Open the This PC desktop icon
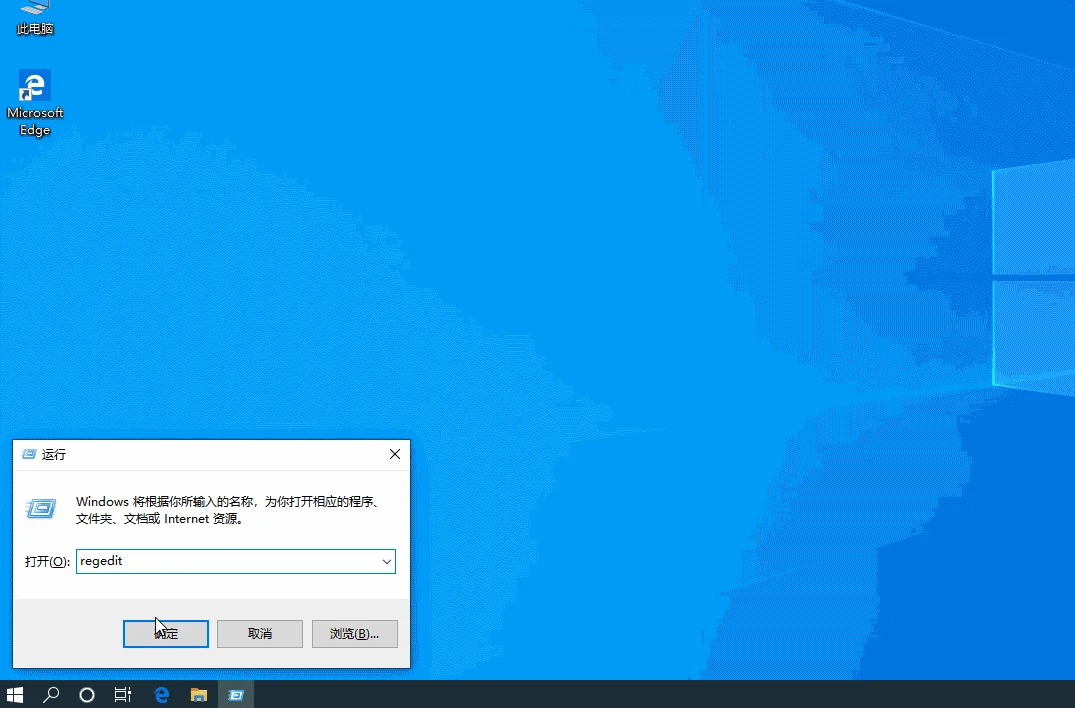The height and width of the screenshot is (708, 1075). pos(34,18)
